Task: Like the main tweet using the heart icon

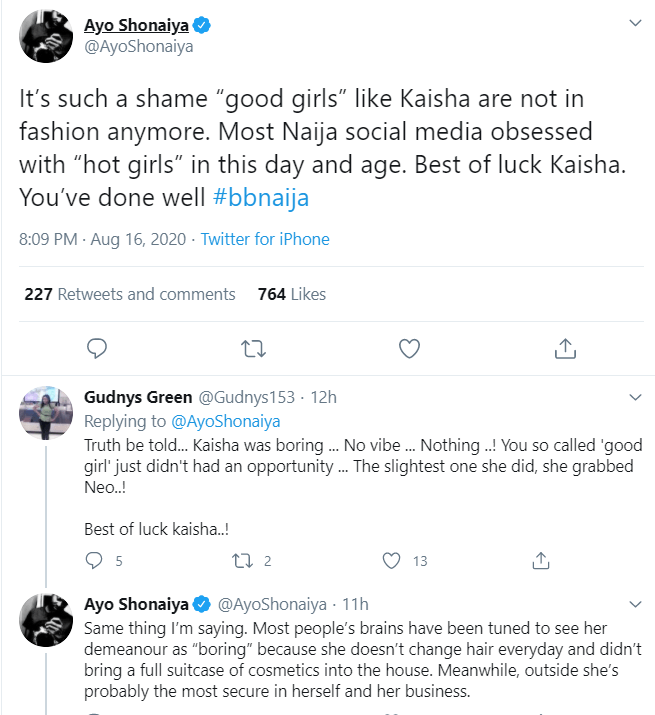Action: (409, 348)
